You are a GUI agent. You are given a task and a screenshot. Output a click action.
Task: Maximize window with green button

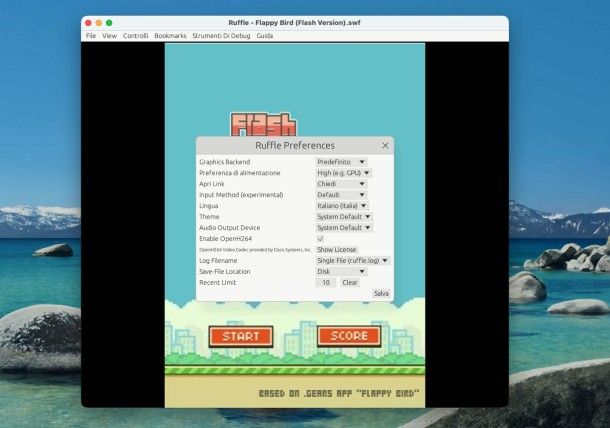[109, 23]
